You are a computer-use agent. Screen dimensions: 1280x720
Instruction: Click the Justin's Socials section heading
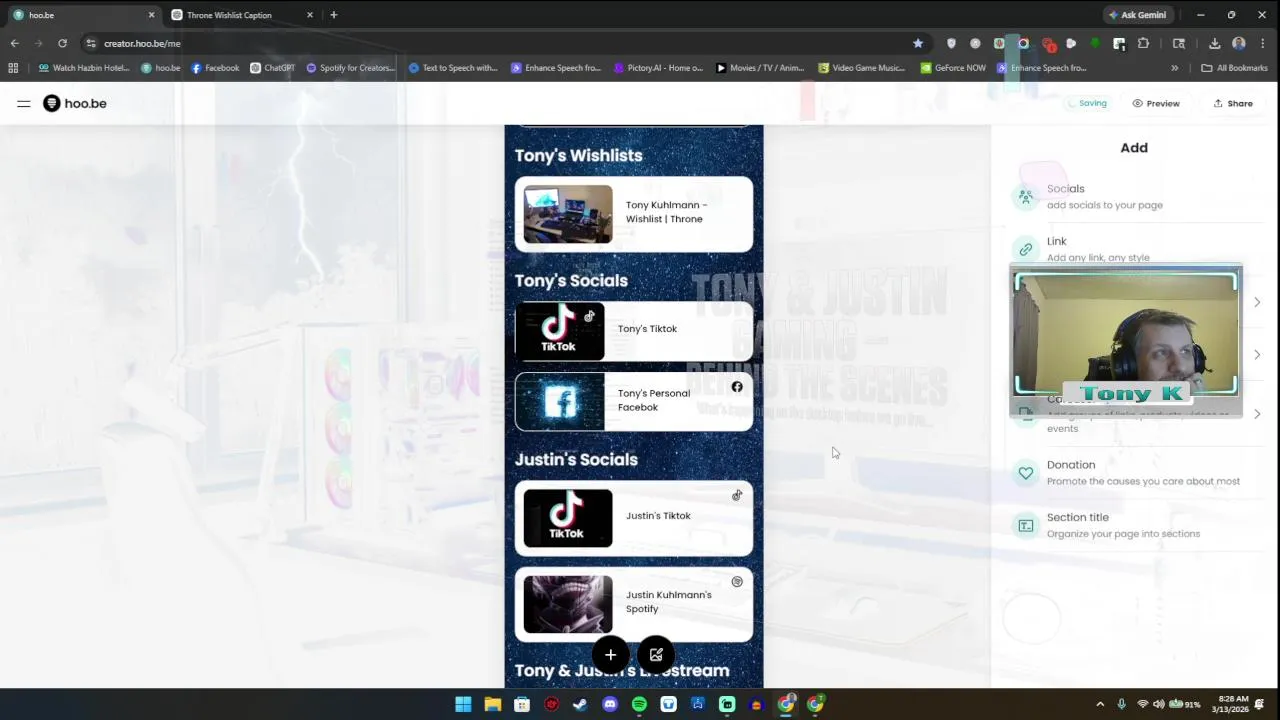tap(576, 459)
